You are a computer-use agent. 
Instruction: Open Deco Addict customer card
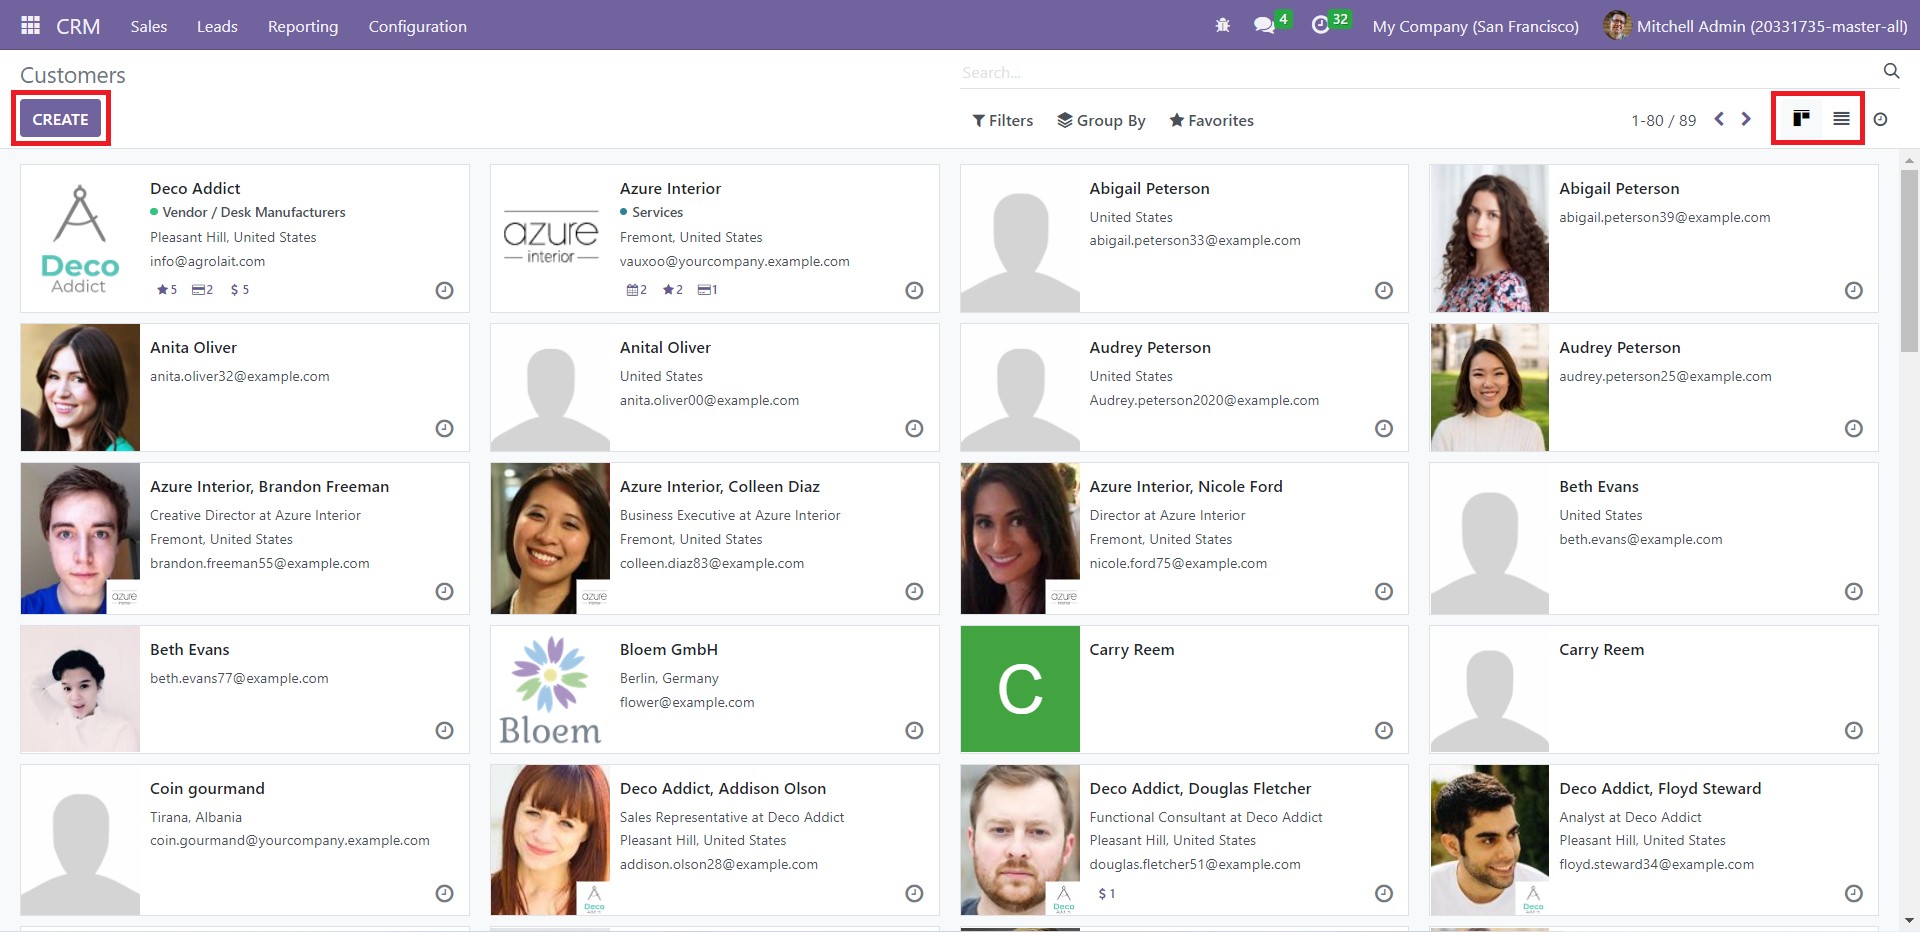coord(245,238)
